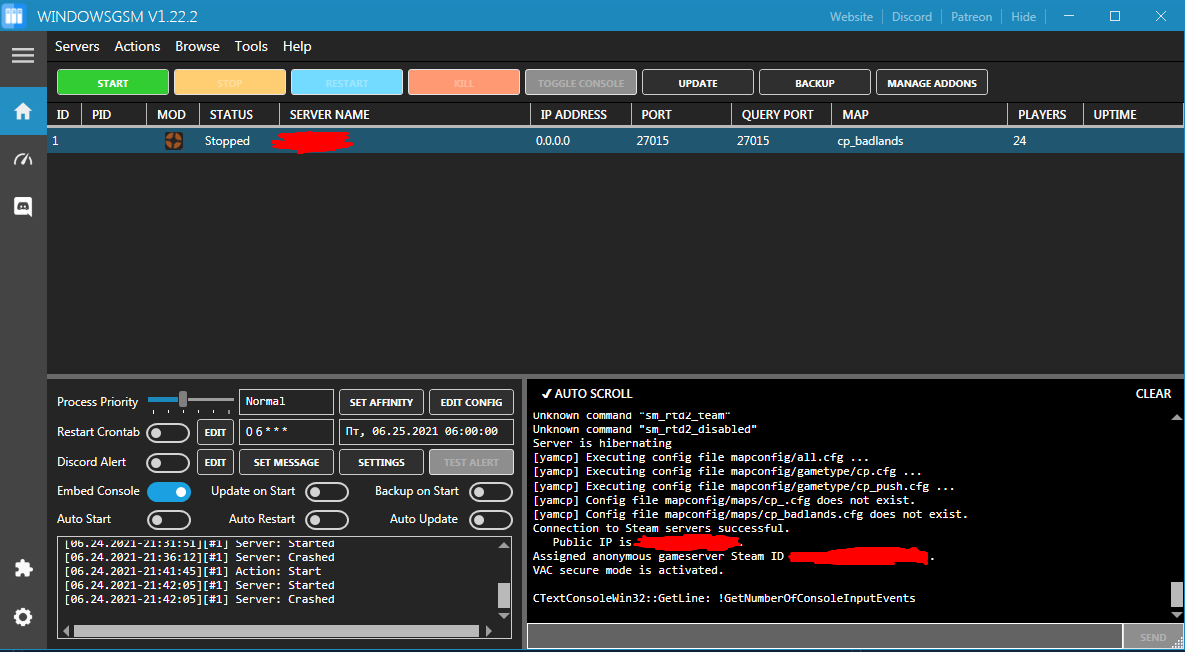Image resolution: width=1185 pixels, height=652 pixels.
Task: Enable the Backup on Start toggle
Action: point(490,491)
